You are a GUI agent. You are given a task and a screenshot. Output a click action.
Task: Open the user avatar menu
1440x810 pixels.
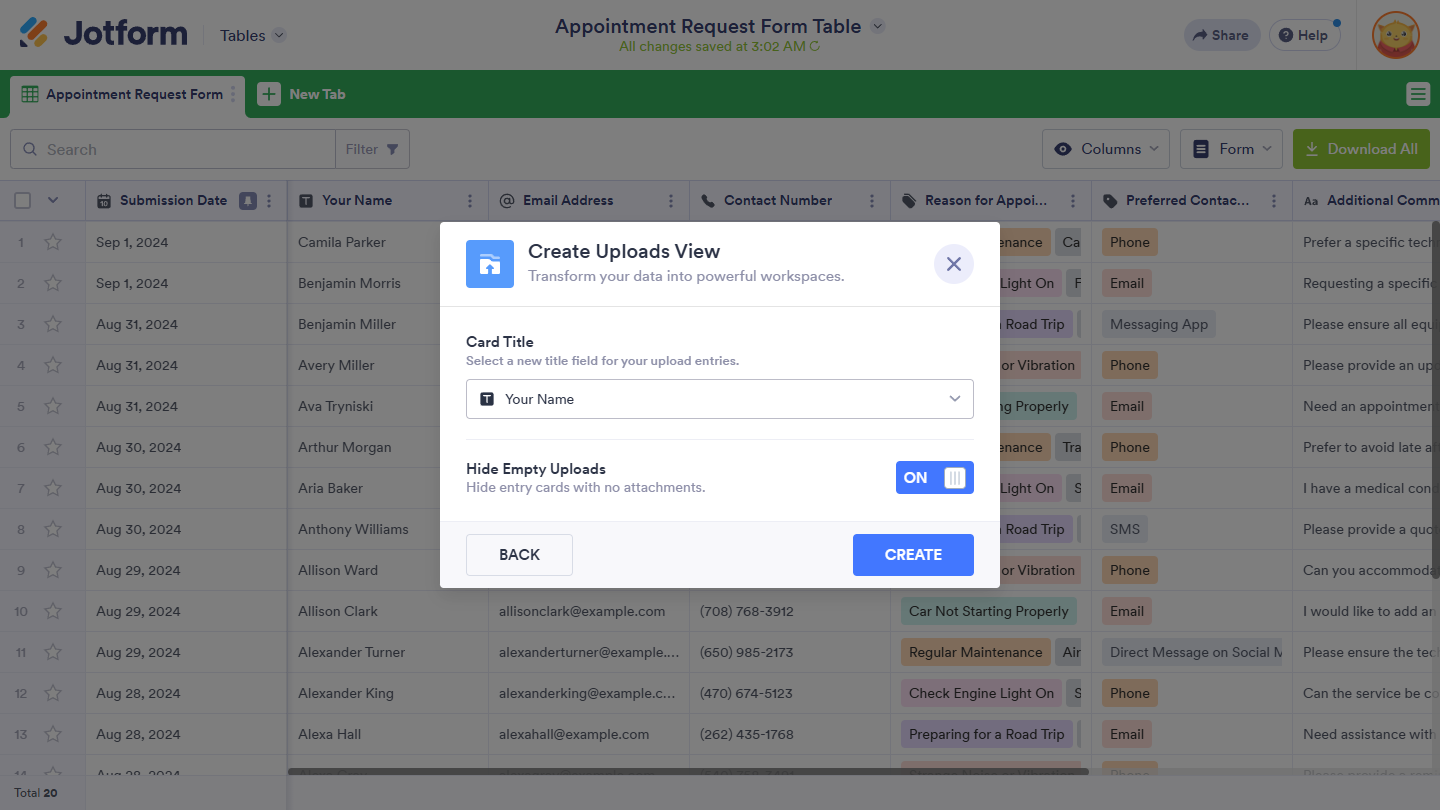pos(1395,35)
